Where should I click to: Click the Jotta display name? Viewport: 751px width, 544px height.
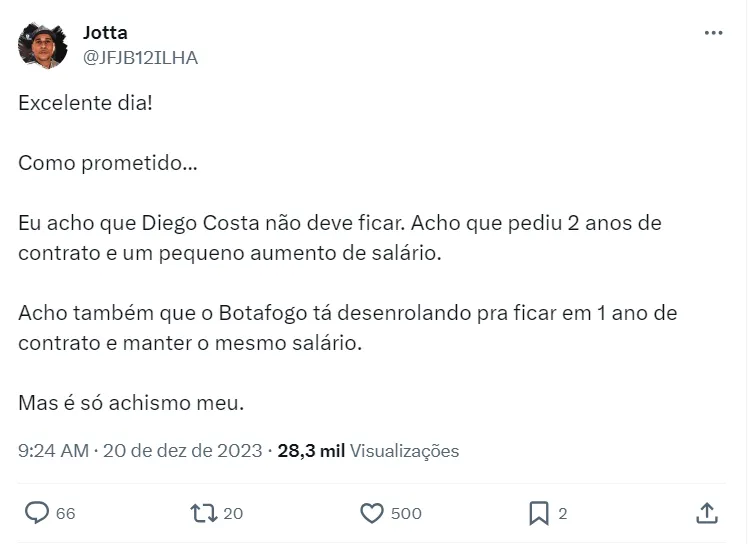(105, 33)
